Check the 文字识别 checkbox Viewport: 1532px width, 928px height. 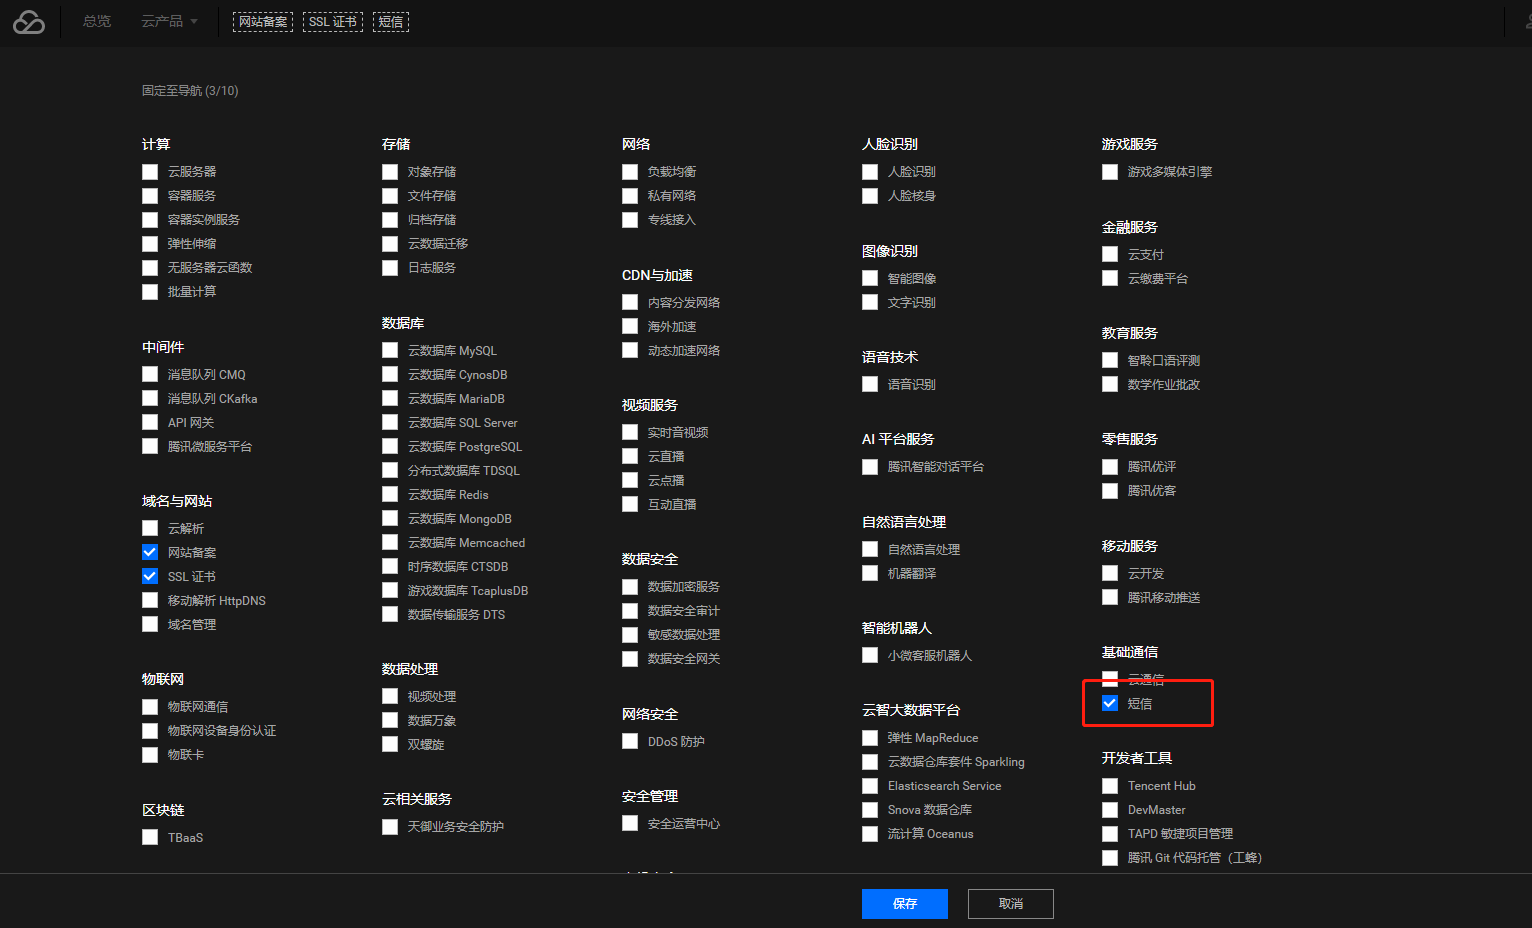870,302
